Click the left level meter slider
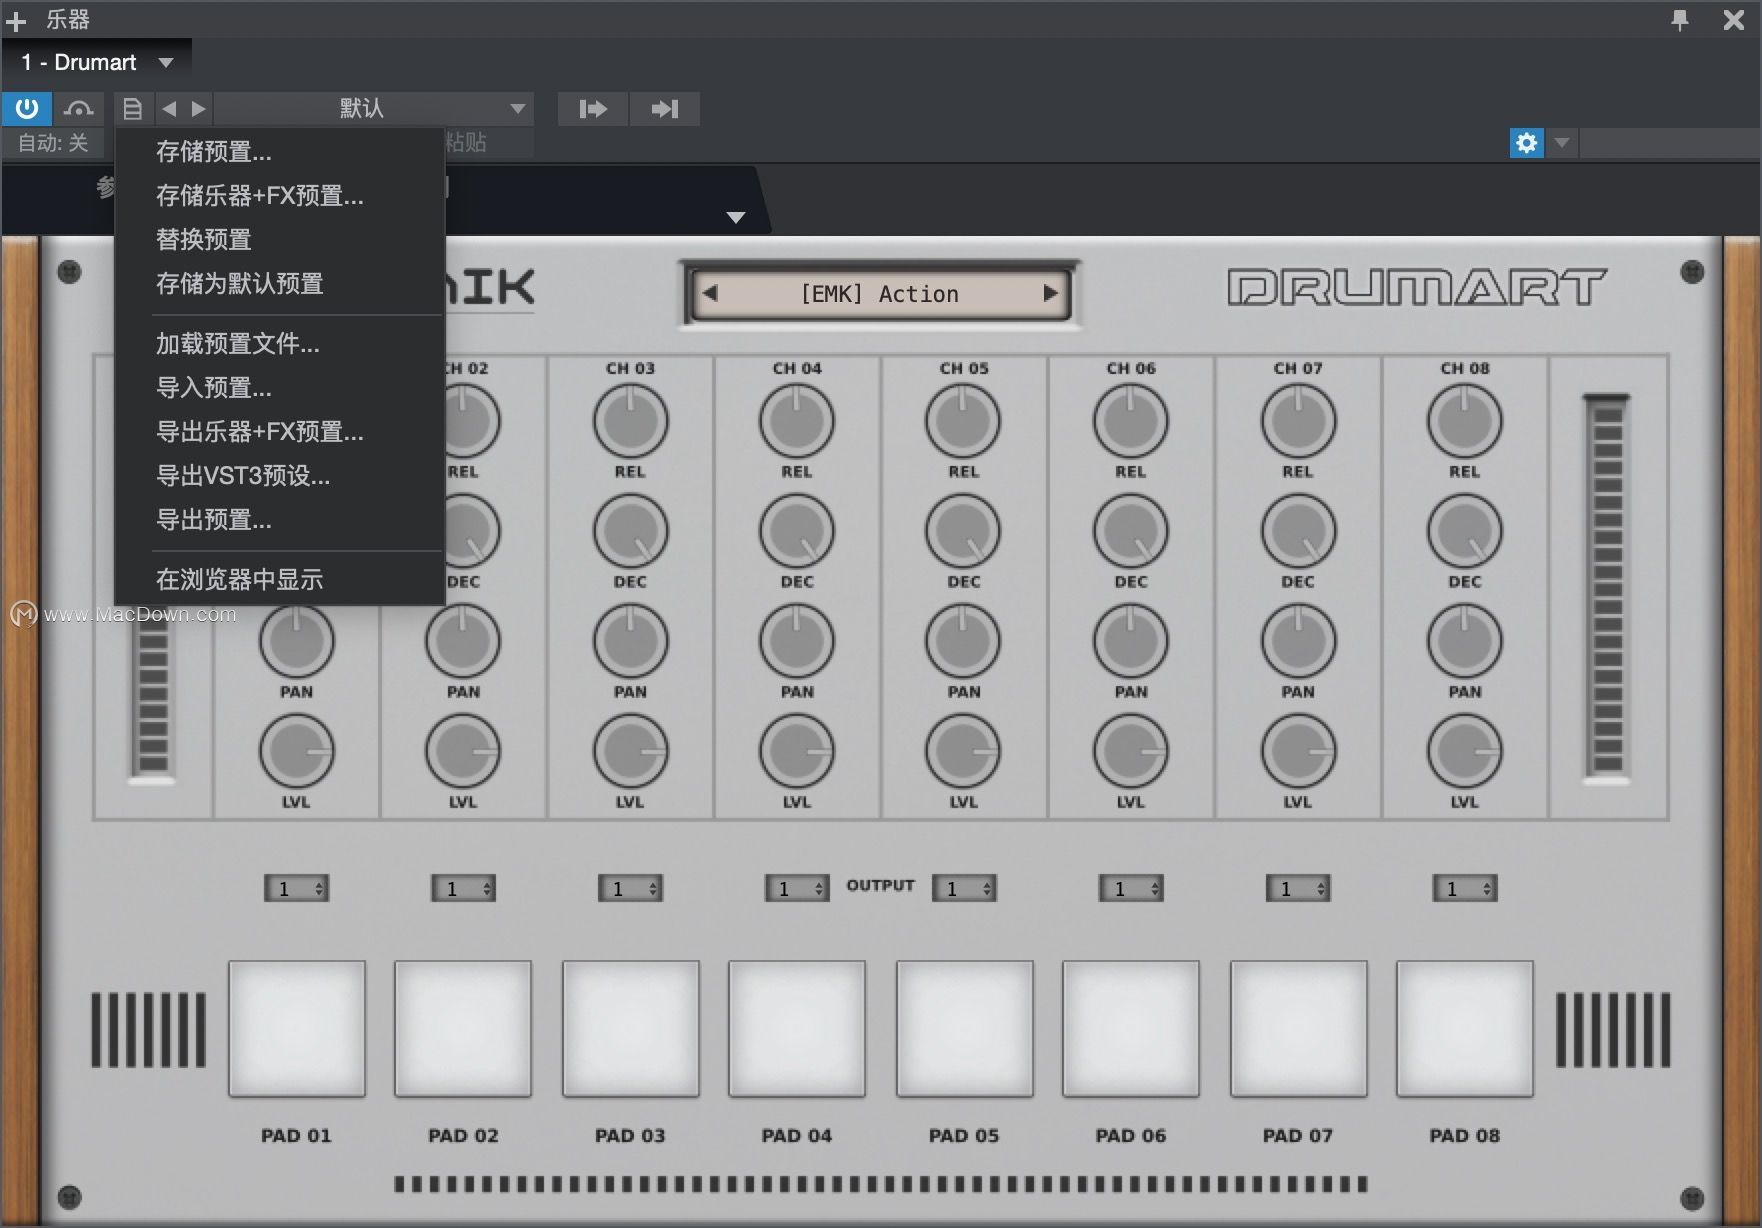1762x1228 pixels. click(x=153, y=695)
